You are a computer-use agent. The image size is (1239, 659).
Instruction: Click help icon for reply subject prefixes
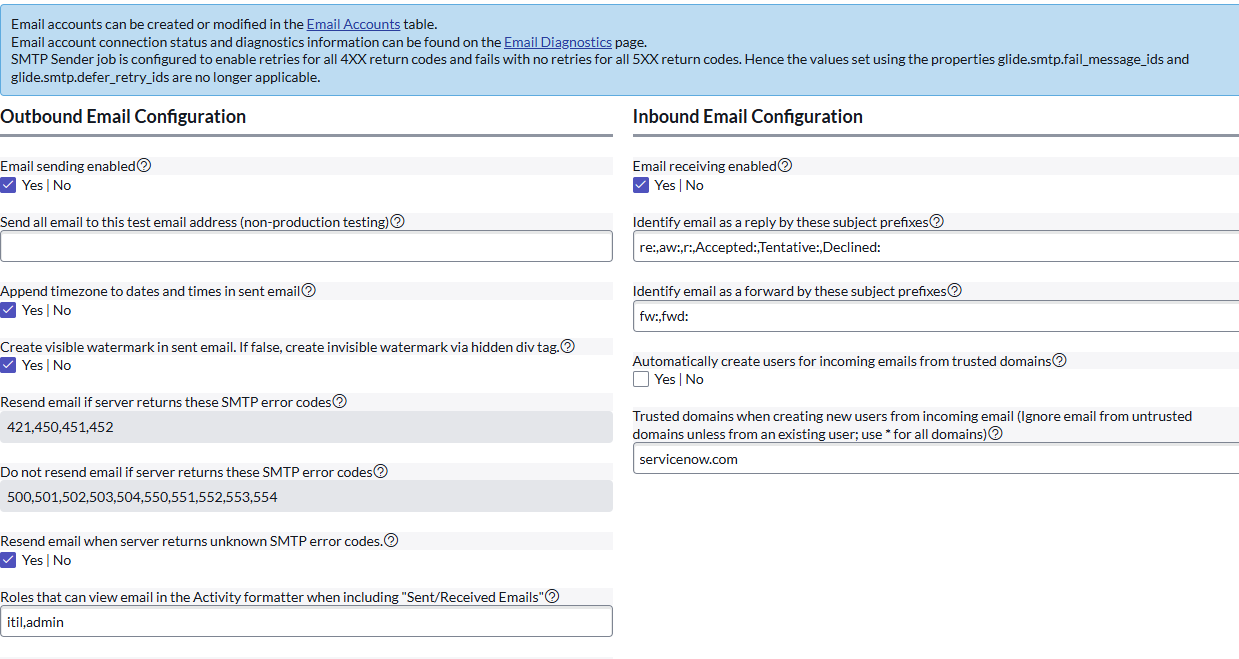[937, 222]
